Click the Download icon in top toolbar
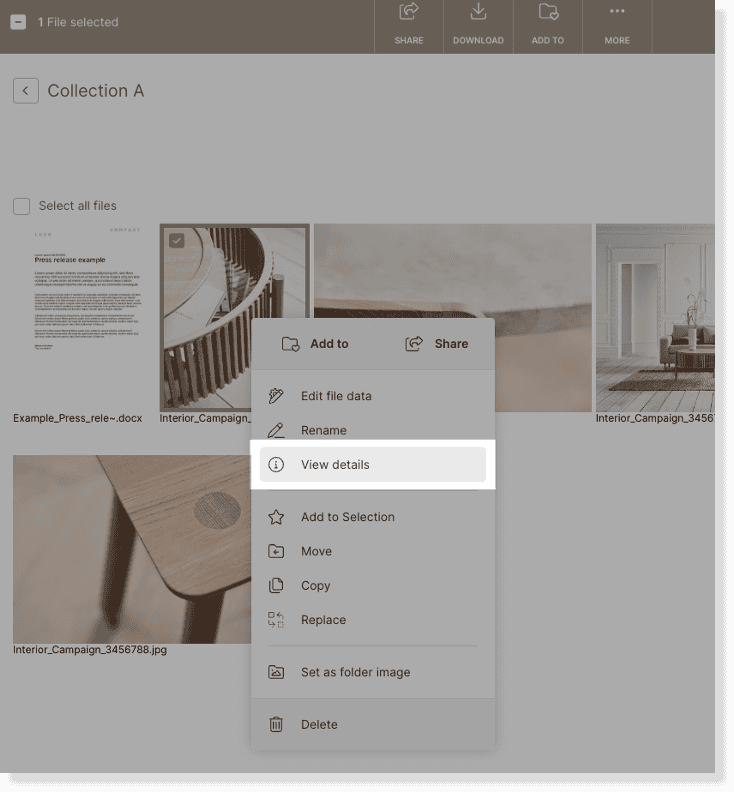This screenshot has height=792, width=734. click(x=478, y=14)
